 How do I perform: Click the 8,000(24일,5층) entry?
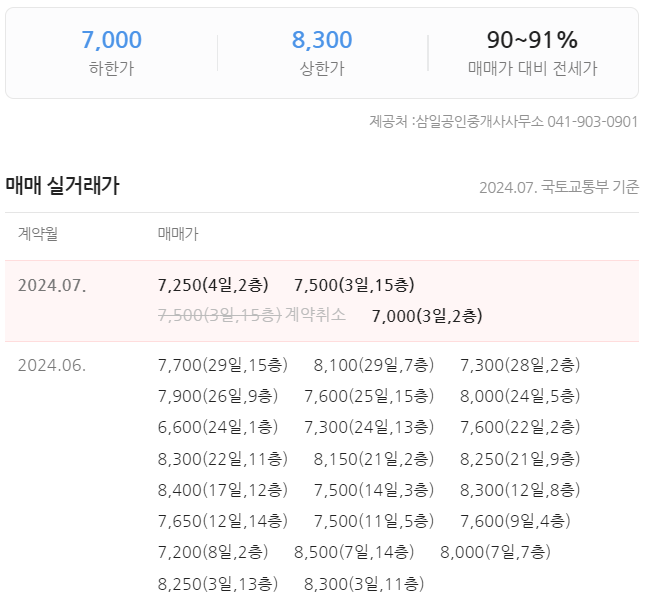pos(520,396)
